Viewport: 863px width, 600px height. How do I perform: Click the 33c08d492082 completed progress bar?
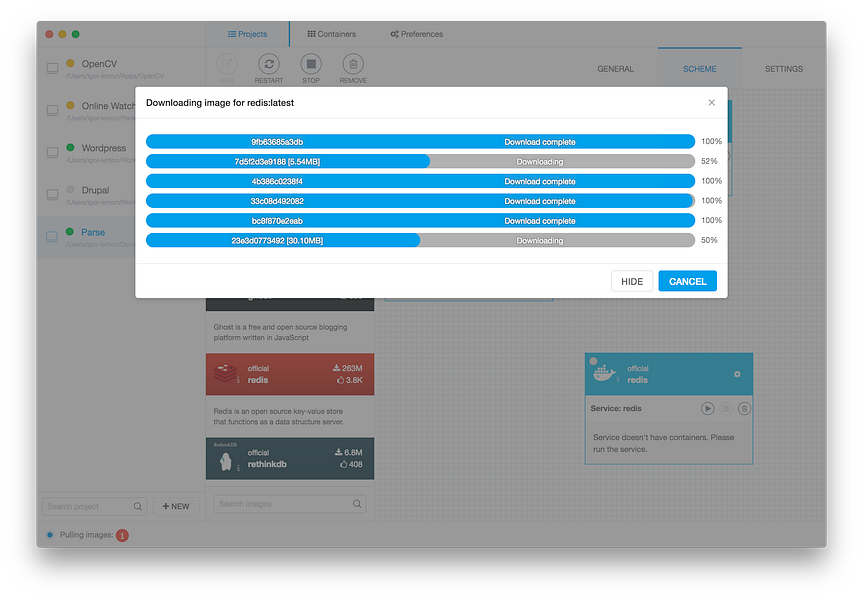[x=420, y=201]
